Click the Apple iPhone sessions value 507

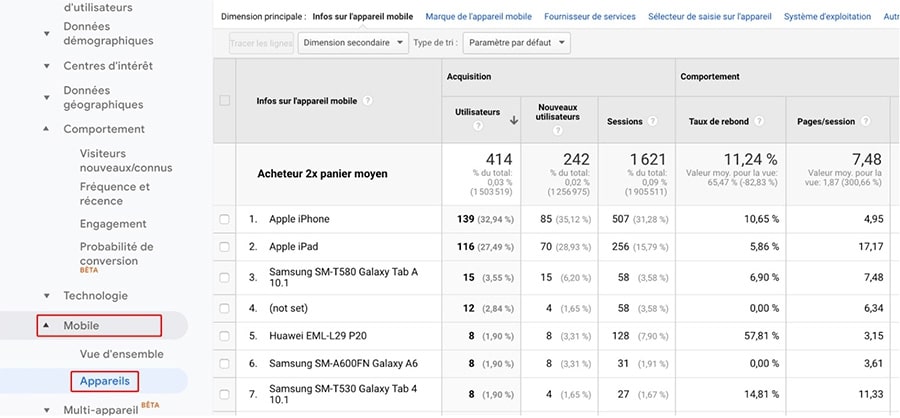[620, 219]
